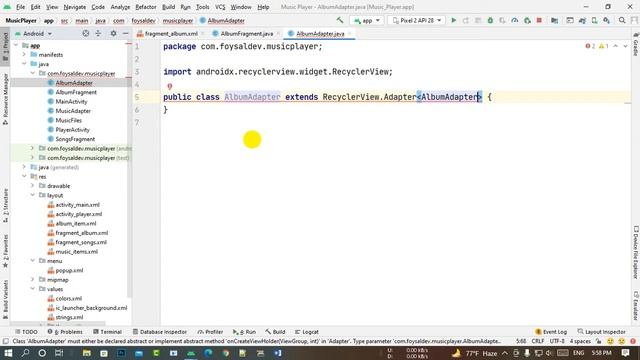Open the Build Variants side tab
Screen dimensions: 640x360
[5, 299]
